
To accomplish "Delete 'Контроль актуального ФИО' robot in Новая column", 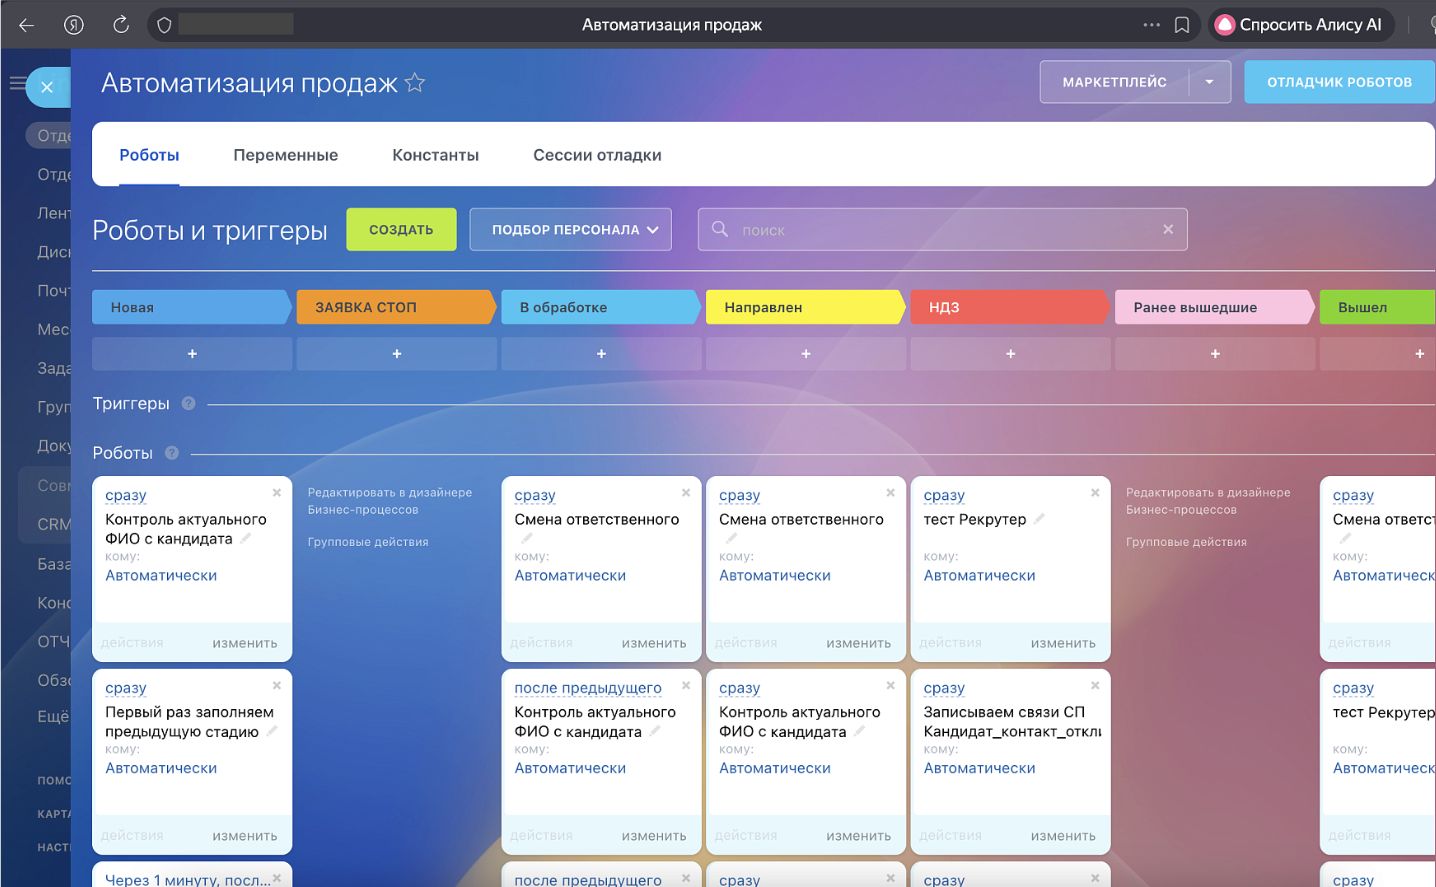I will [x=277, y=492].
